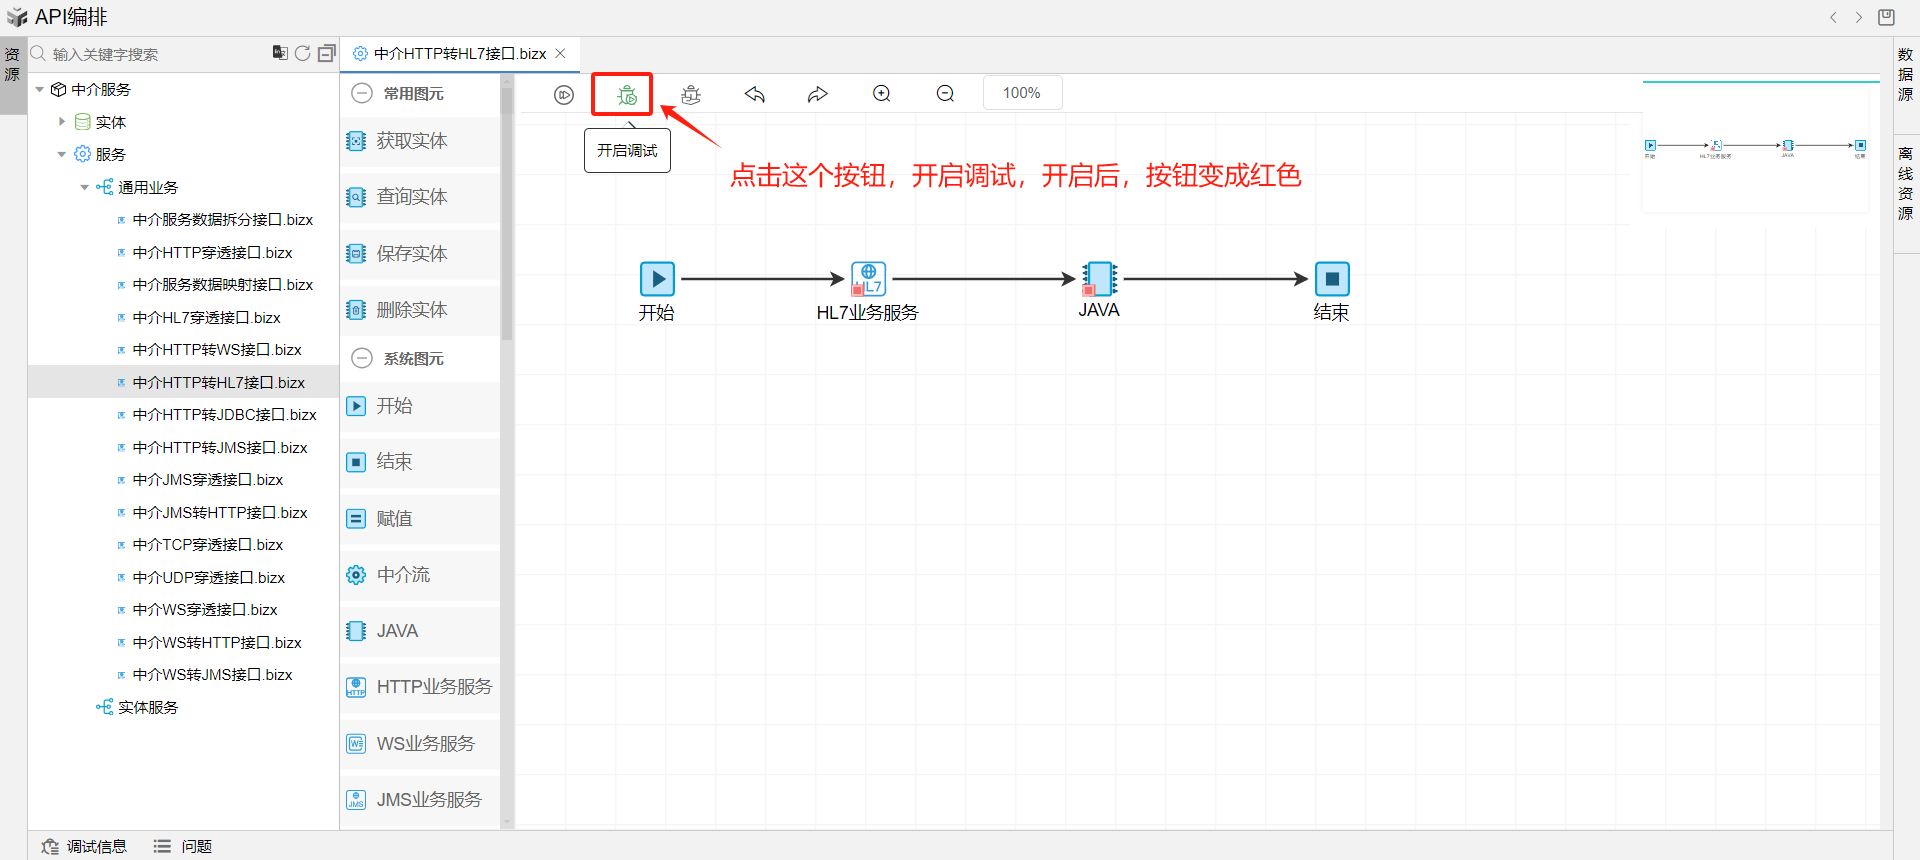This screenshot has width=1920, height=860.
Task: Collapse the 中介服务 root node
Action: (x=40, y=90)
